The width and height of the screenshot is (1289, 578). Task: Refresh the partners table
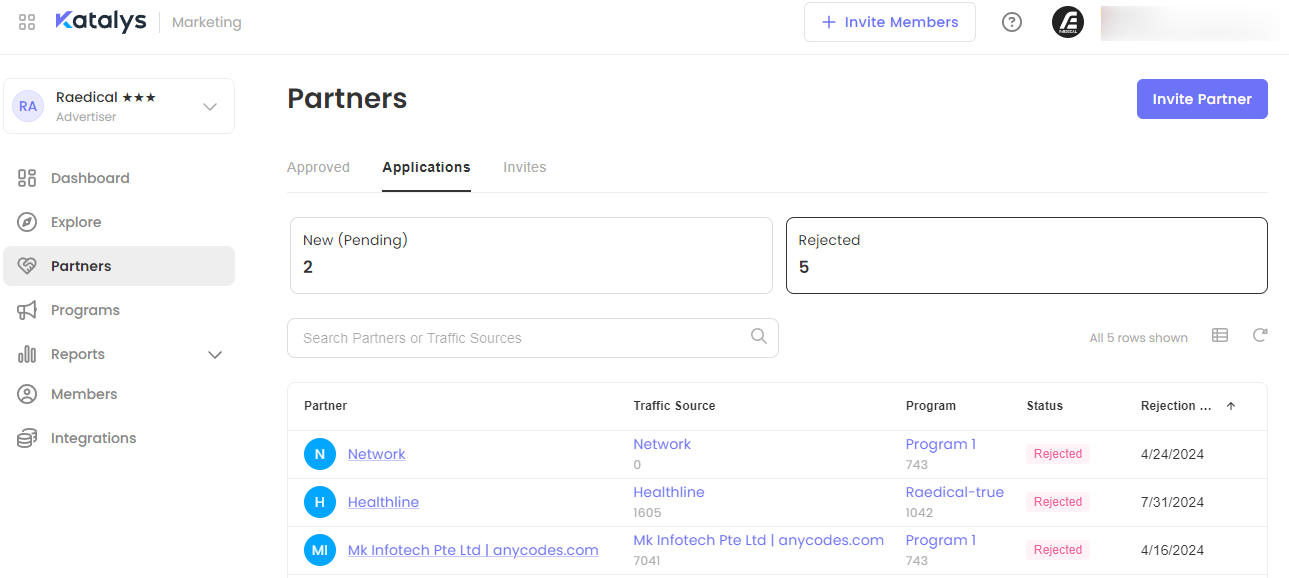pyautogui.click(x=1260, y=336)
